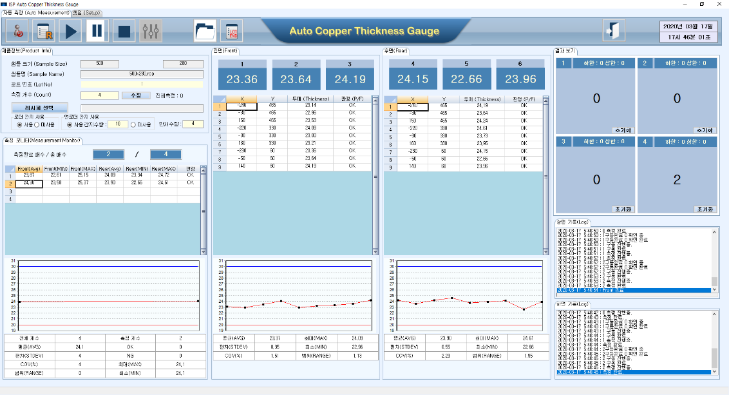Switch to the Setup tab
The width and height of the screenshot is (729, 395).
click(86, 13)
